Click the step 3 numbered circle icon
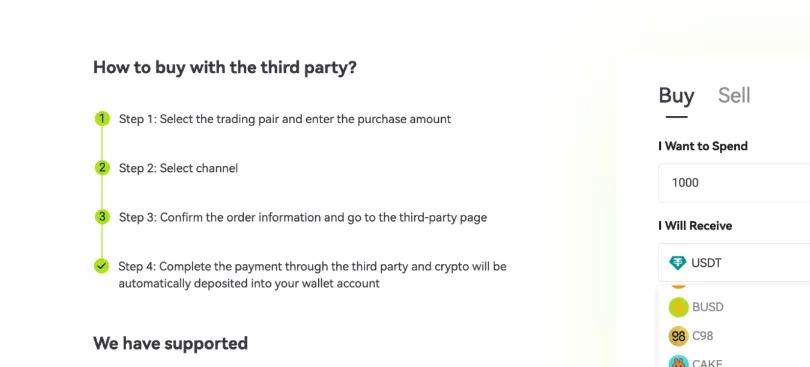Image resolution: width=810 pixels, height=367 pixels. click(x=102, y=217)
